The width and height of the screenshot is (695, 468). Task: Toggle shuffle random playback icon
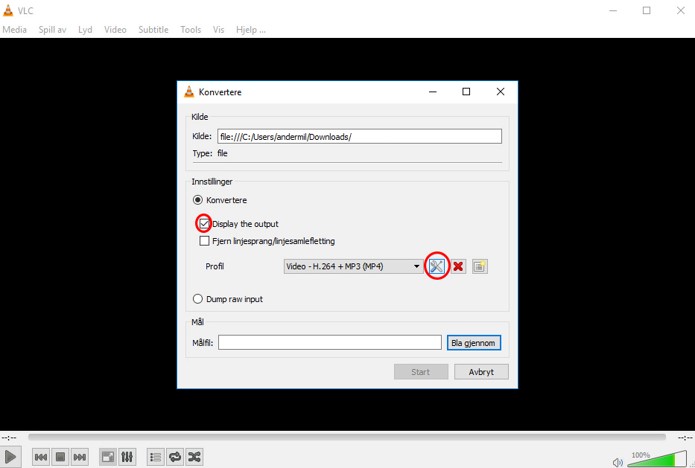[194, 456]
